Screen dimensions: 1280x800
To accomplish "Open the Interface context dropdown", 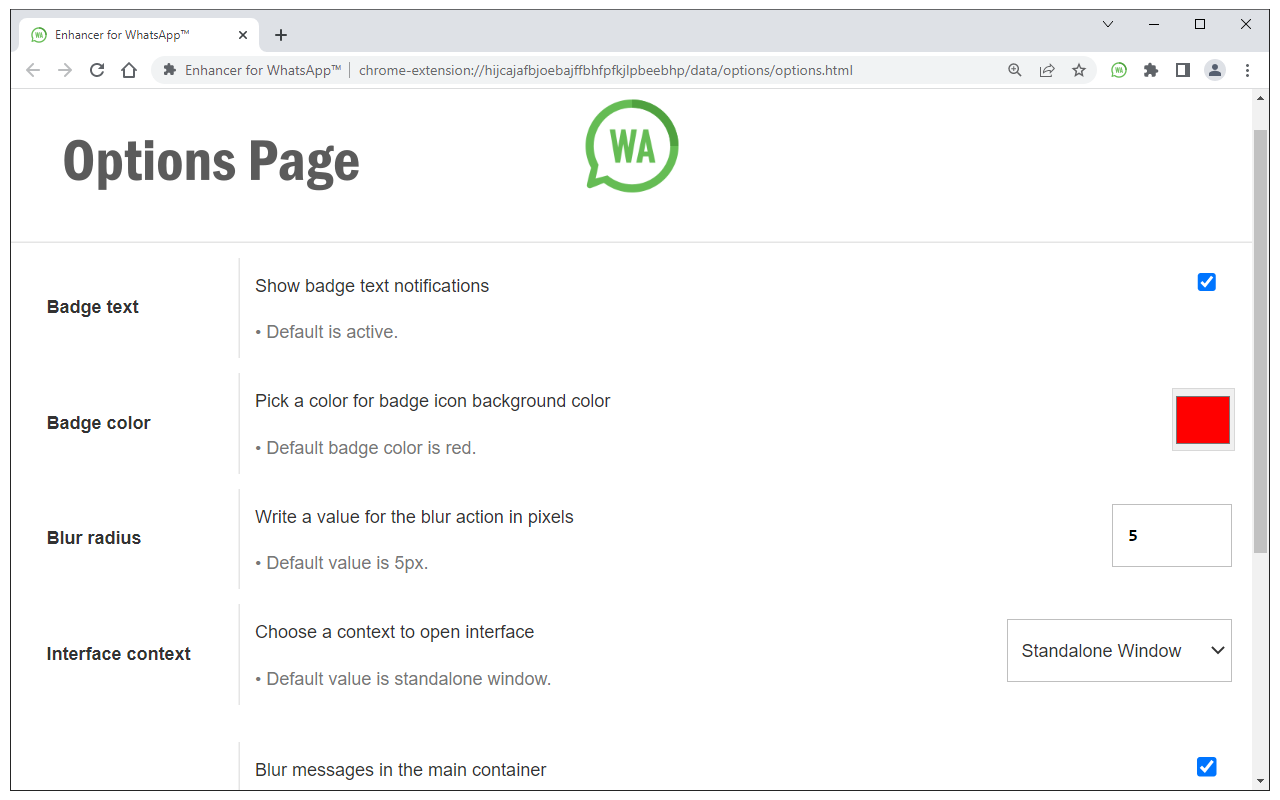I will pos(1118,650).
